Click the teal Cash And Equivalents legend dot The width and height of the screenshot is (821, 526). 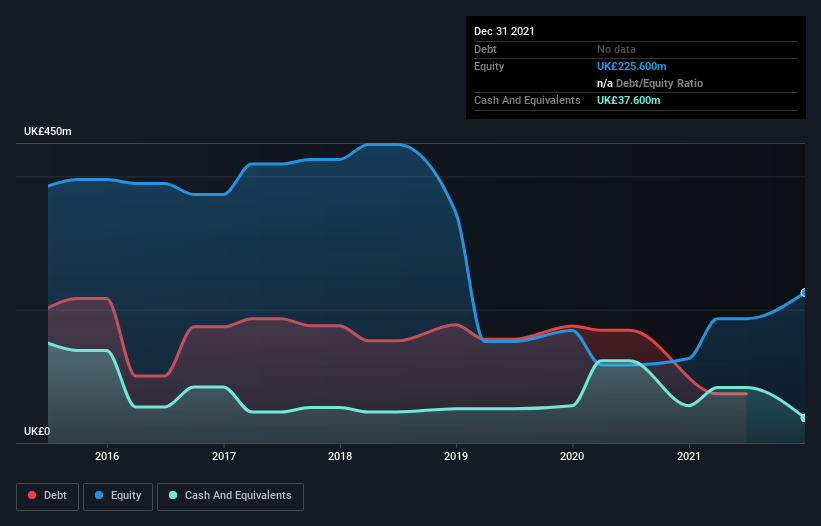(x=173, y=495)
